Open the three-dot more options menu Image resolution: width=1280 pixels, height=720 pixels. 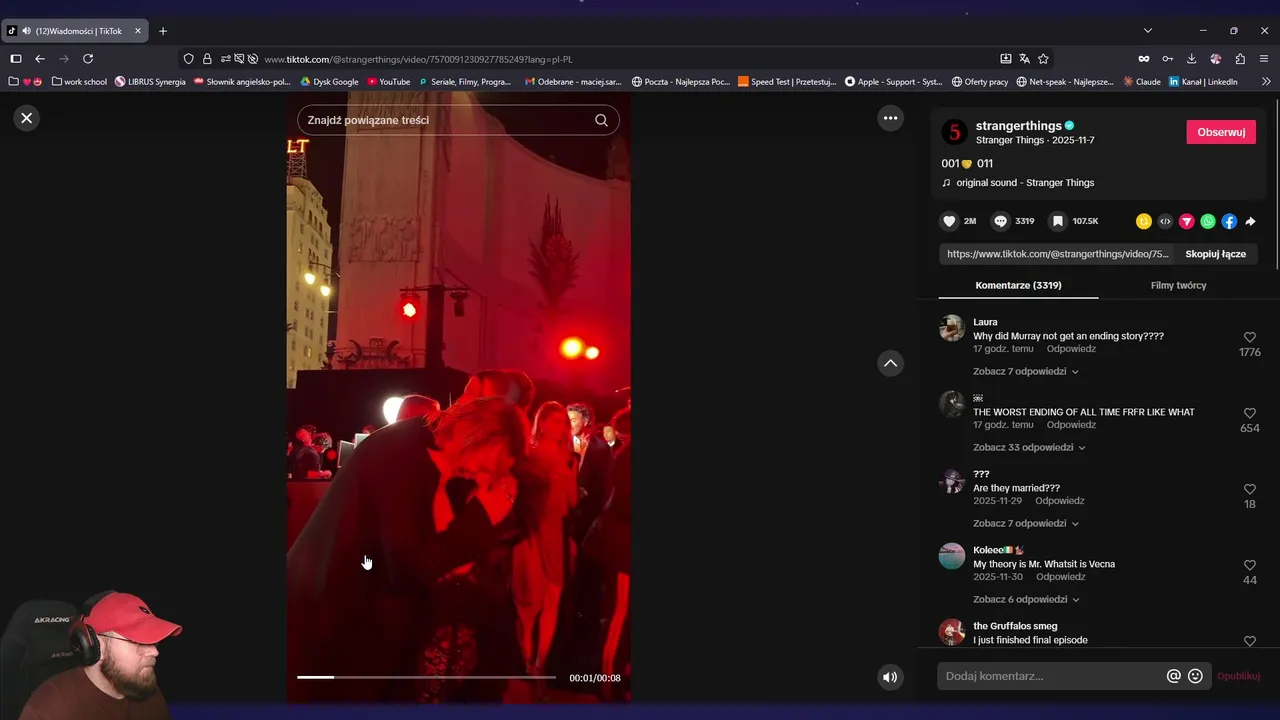890,118
